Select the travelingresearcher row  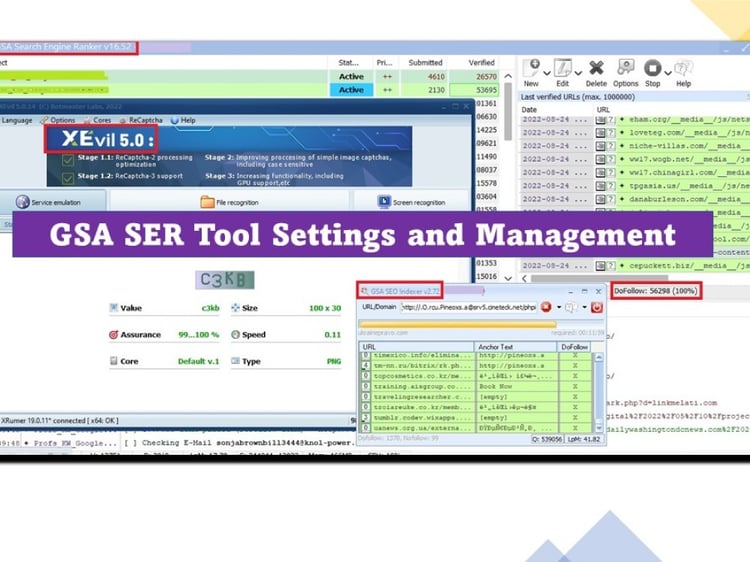point(476,397)
